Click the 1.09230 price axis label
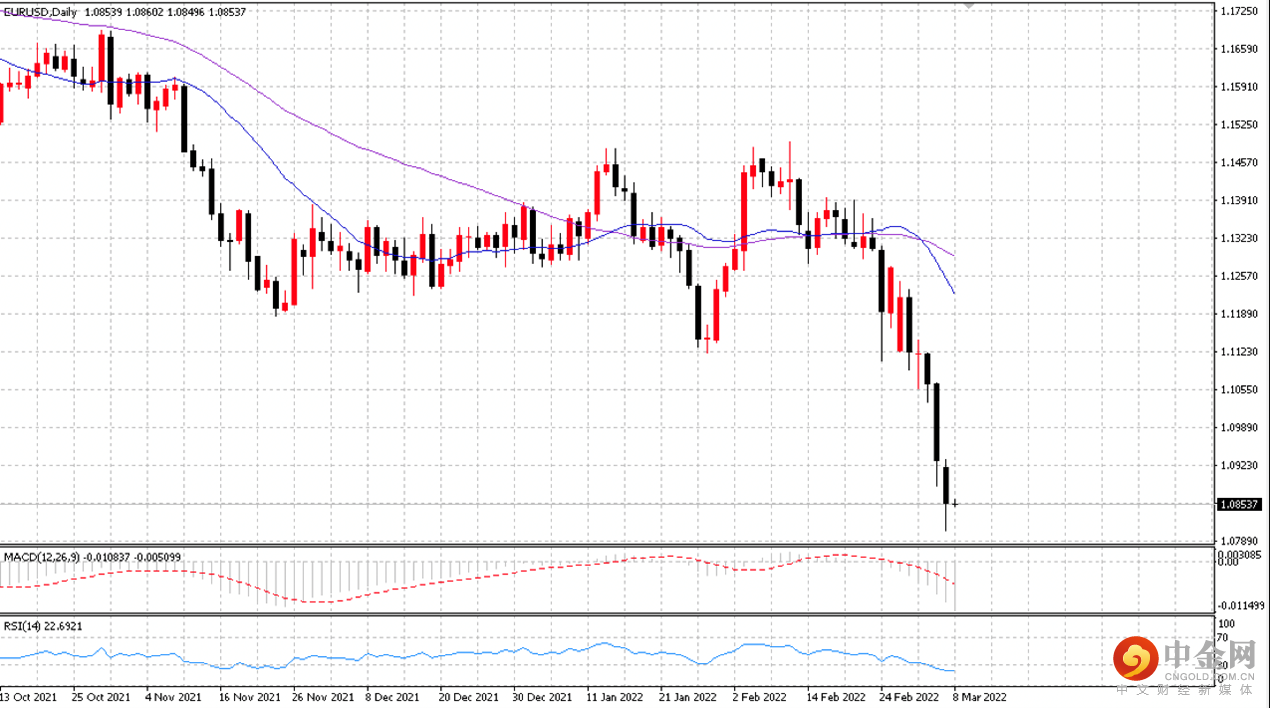1270x708 pixels. click(x=1239, y=466)
